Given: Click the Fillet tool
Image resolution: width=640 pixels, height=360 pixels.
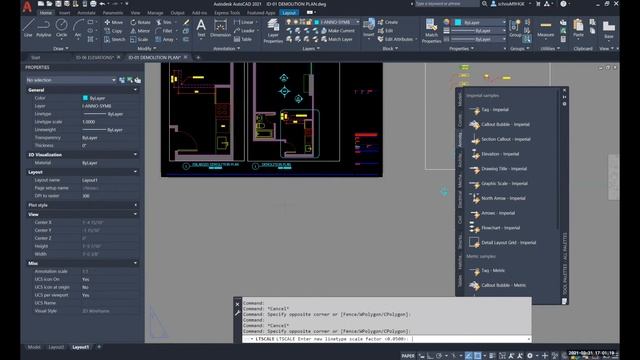Looking at the screenshot, I should [164, 31].
